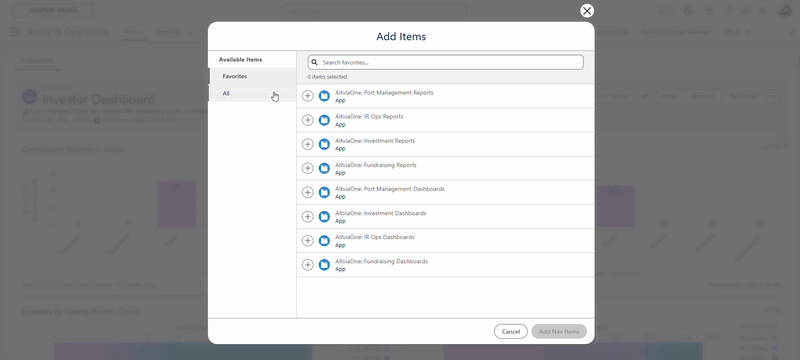Click the global search bar behind the dialog
Viewport: 800px width, 360px height.
coord(375,11)
